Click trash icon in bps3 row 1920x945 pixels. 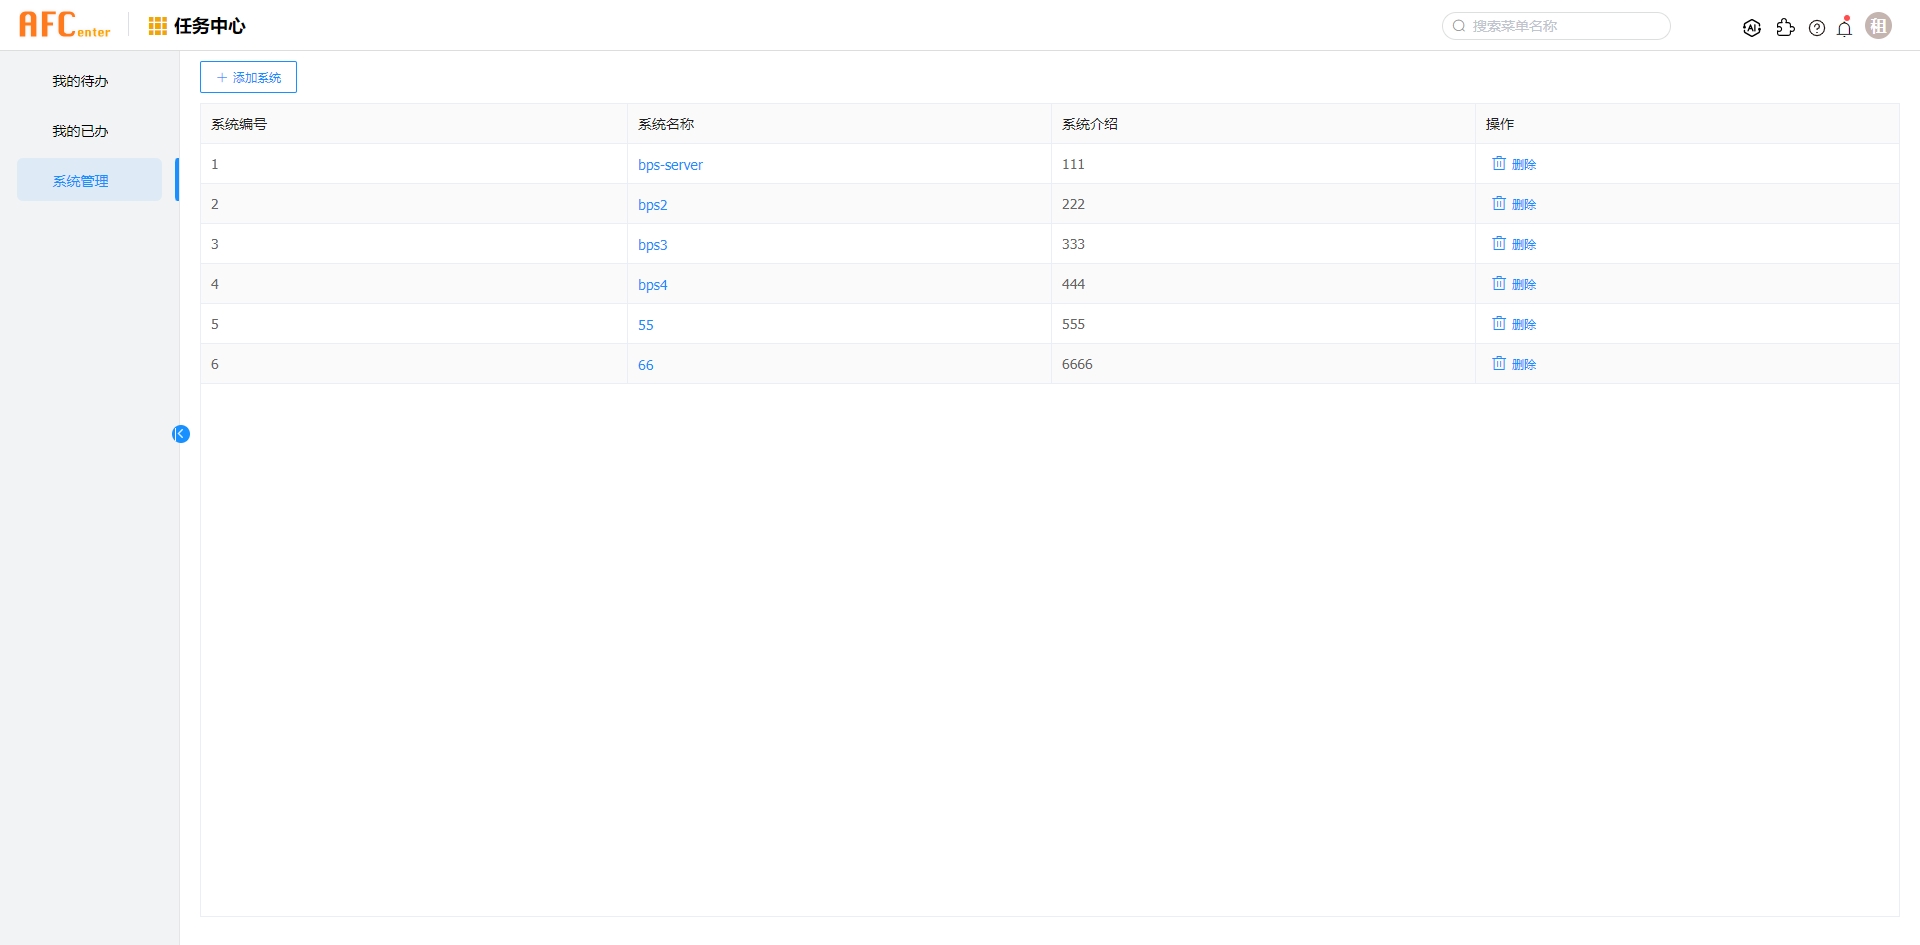[1499, 243]
